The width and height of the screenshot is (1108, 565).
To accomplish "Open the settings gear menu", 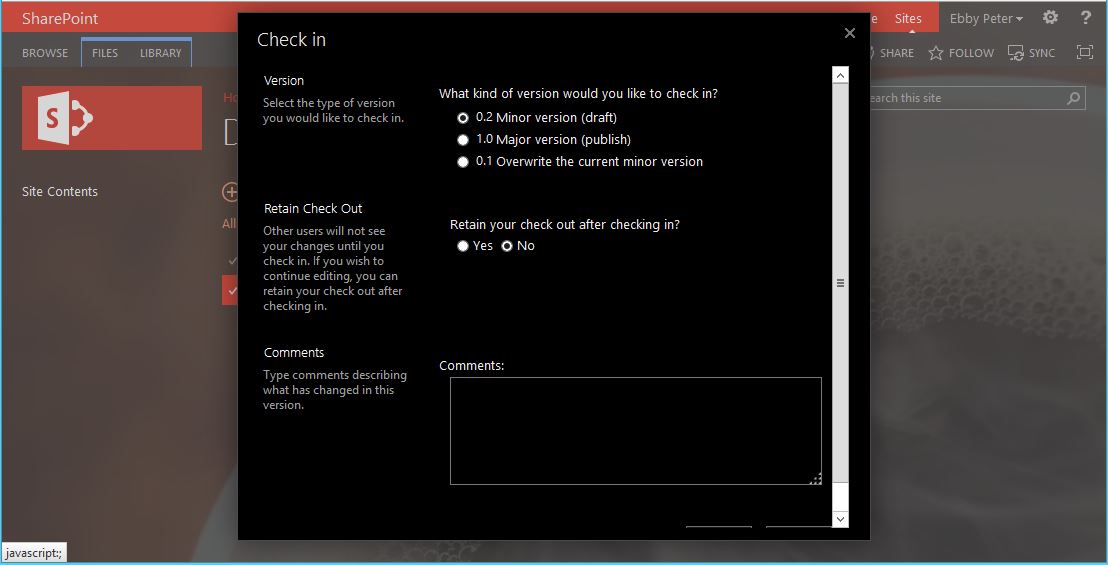I will (x=1050, y=18).
